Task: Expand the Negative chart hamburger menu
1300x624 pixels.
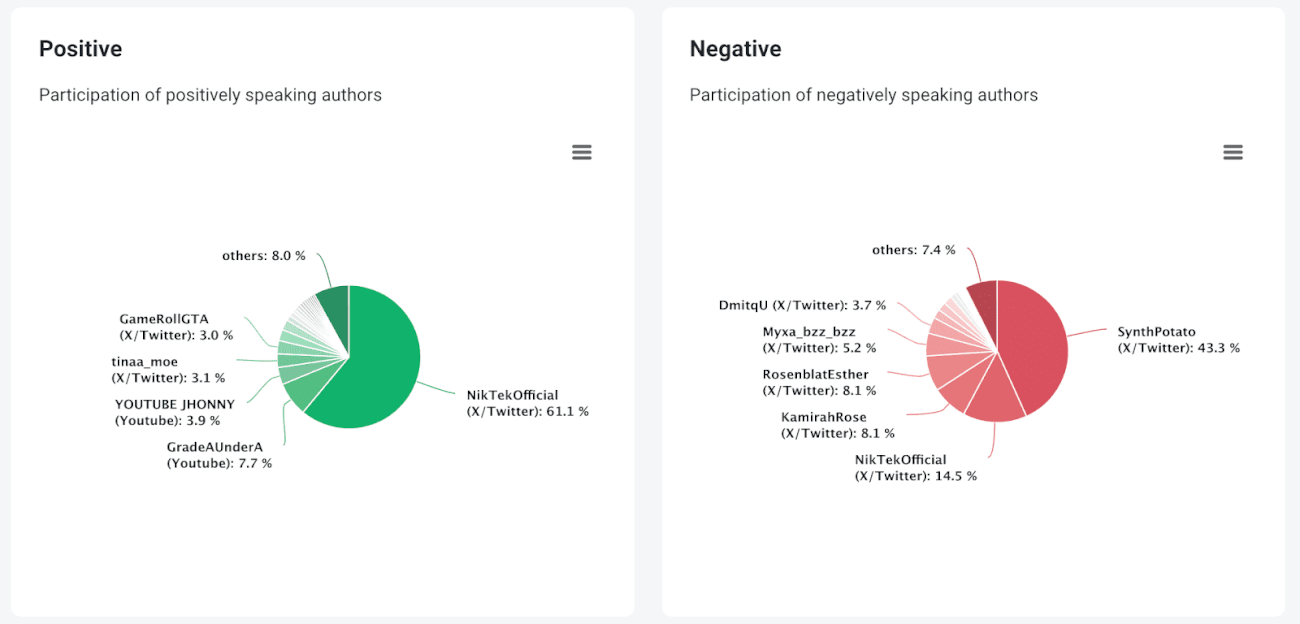Action: click(x=1233, y=151)
